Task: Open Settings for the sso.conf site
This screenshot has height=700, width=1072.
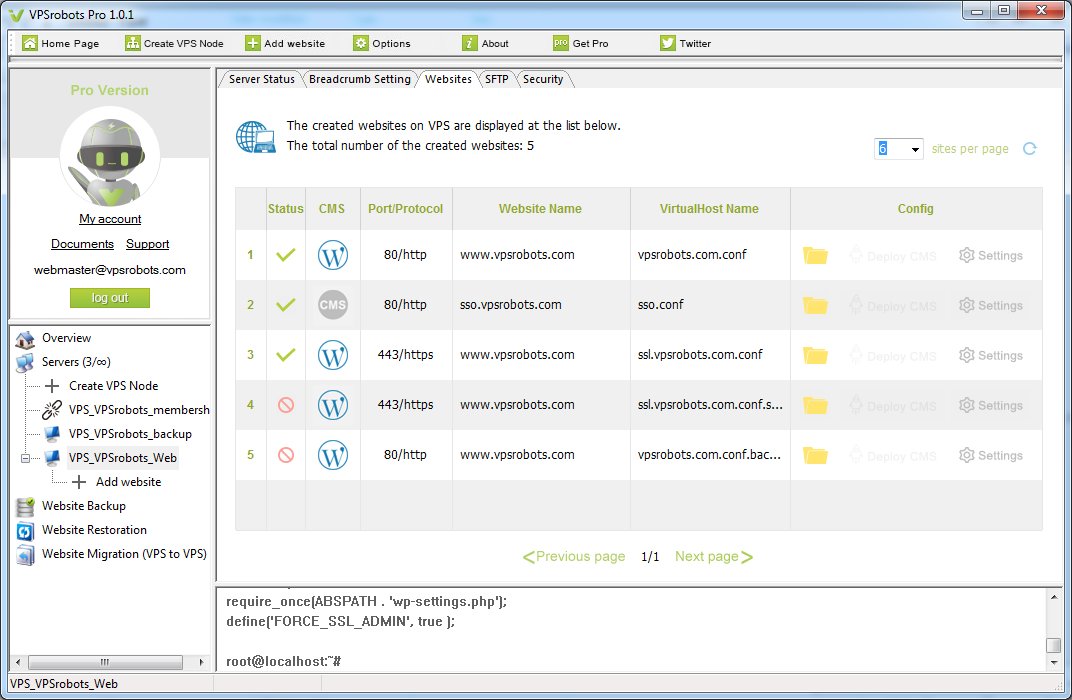Action: 991,306
